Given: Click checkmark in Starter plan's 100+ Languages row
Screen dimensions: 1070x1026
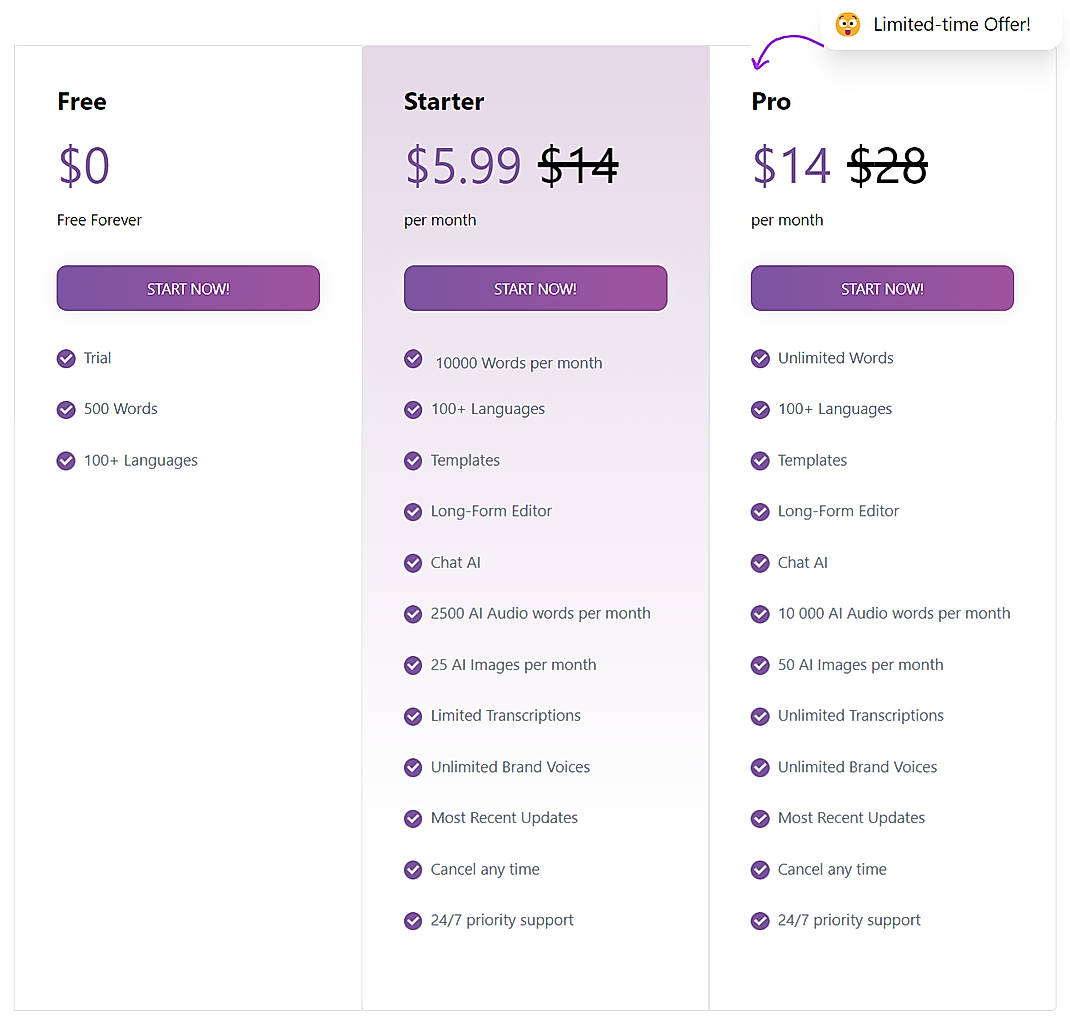Looking at the screenshot, I should pyautogui.click(x=413, y=409).
